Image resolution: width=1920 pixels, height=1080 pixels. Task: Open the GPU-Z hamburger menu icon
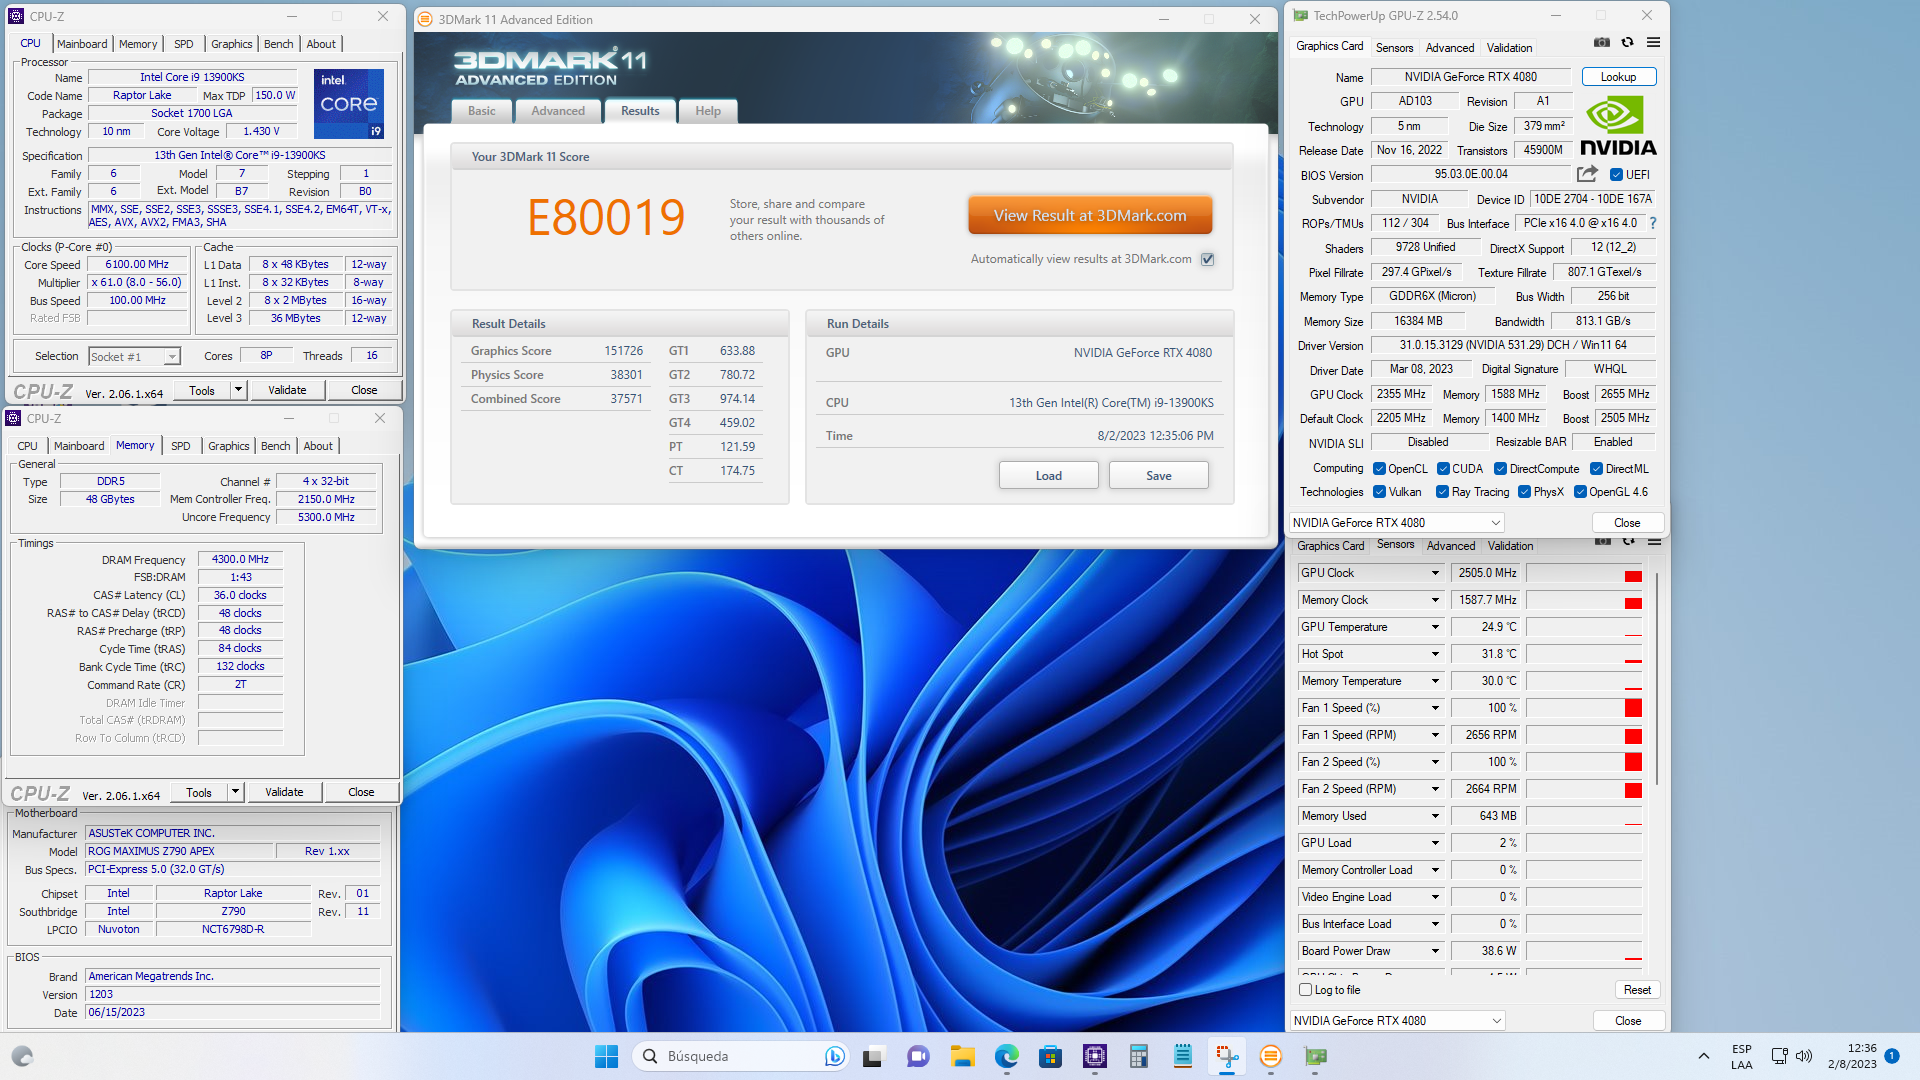1653,43
